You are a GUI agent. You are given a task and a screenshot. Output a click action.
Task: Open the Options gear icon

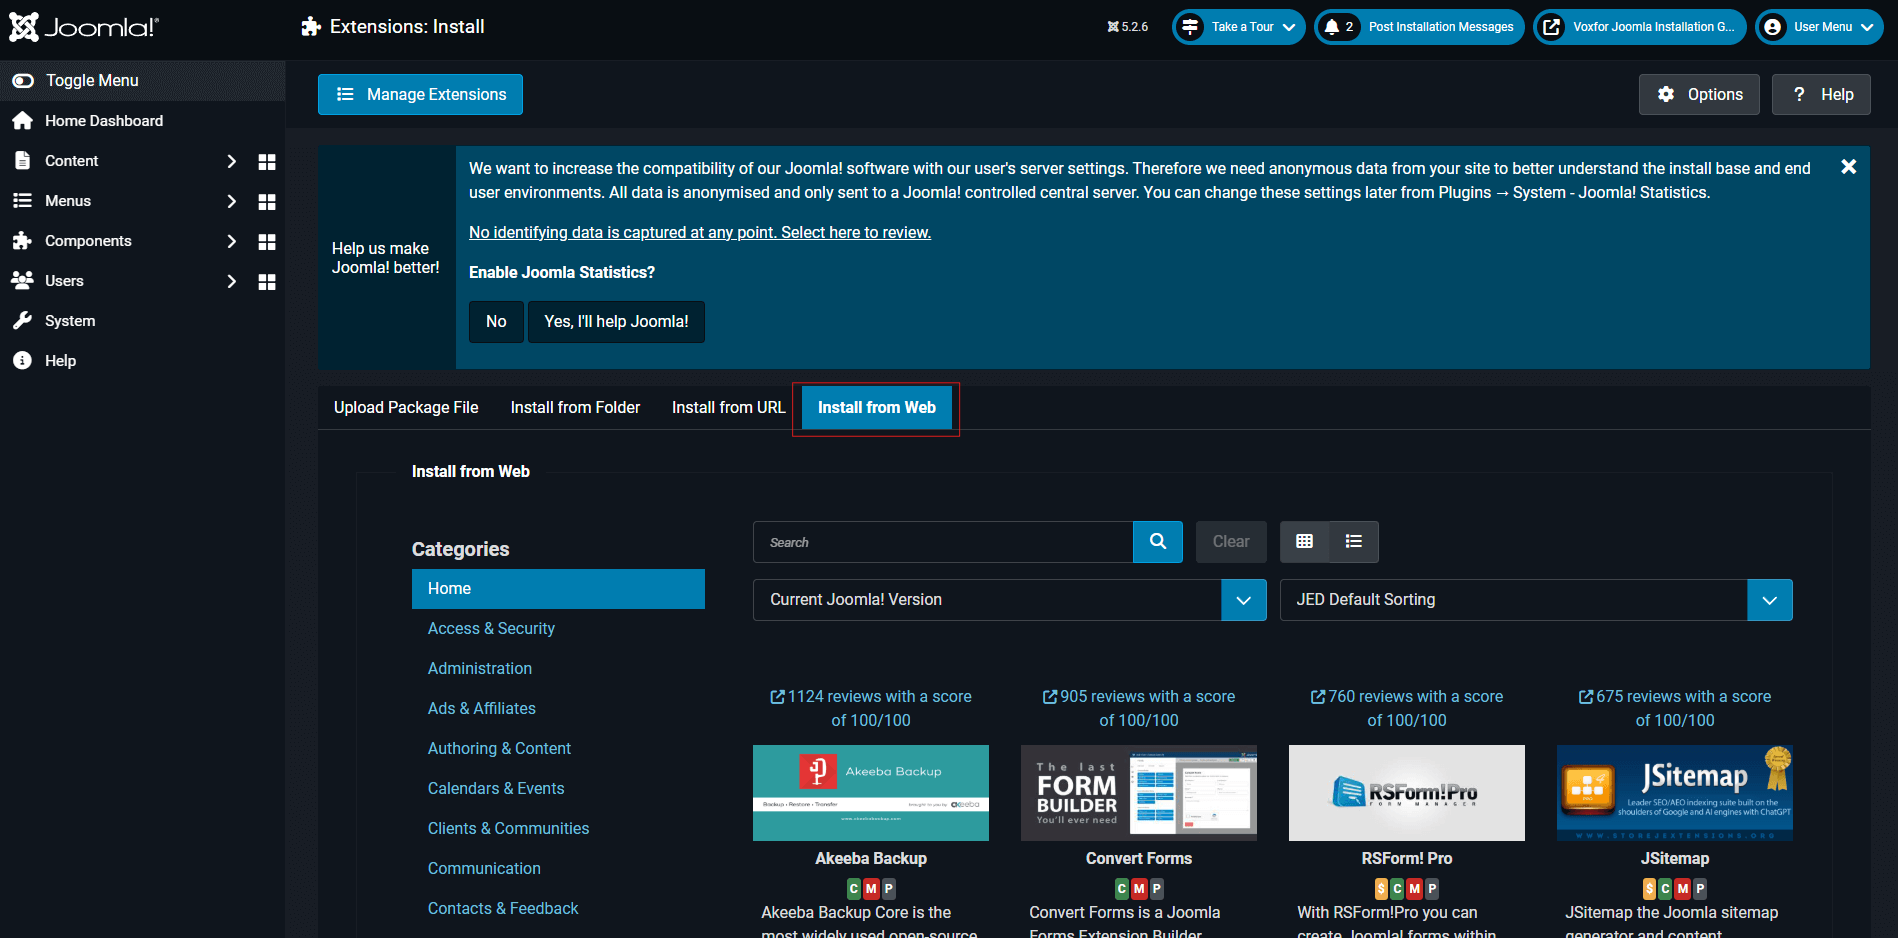(x=1666, y=94)
